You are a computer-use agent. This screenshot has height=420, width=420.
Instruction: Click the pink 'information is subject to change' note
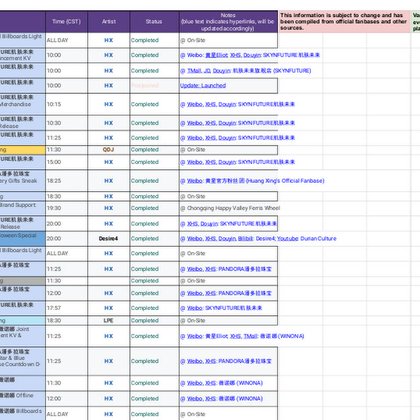[x=344, y=21]
